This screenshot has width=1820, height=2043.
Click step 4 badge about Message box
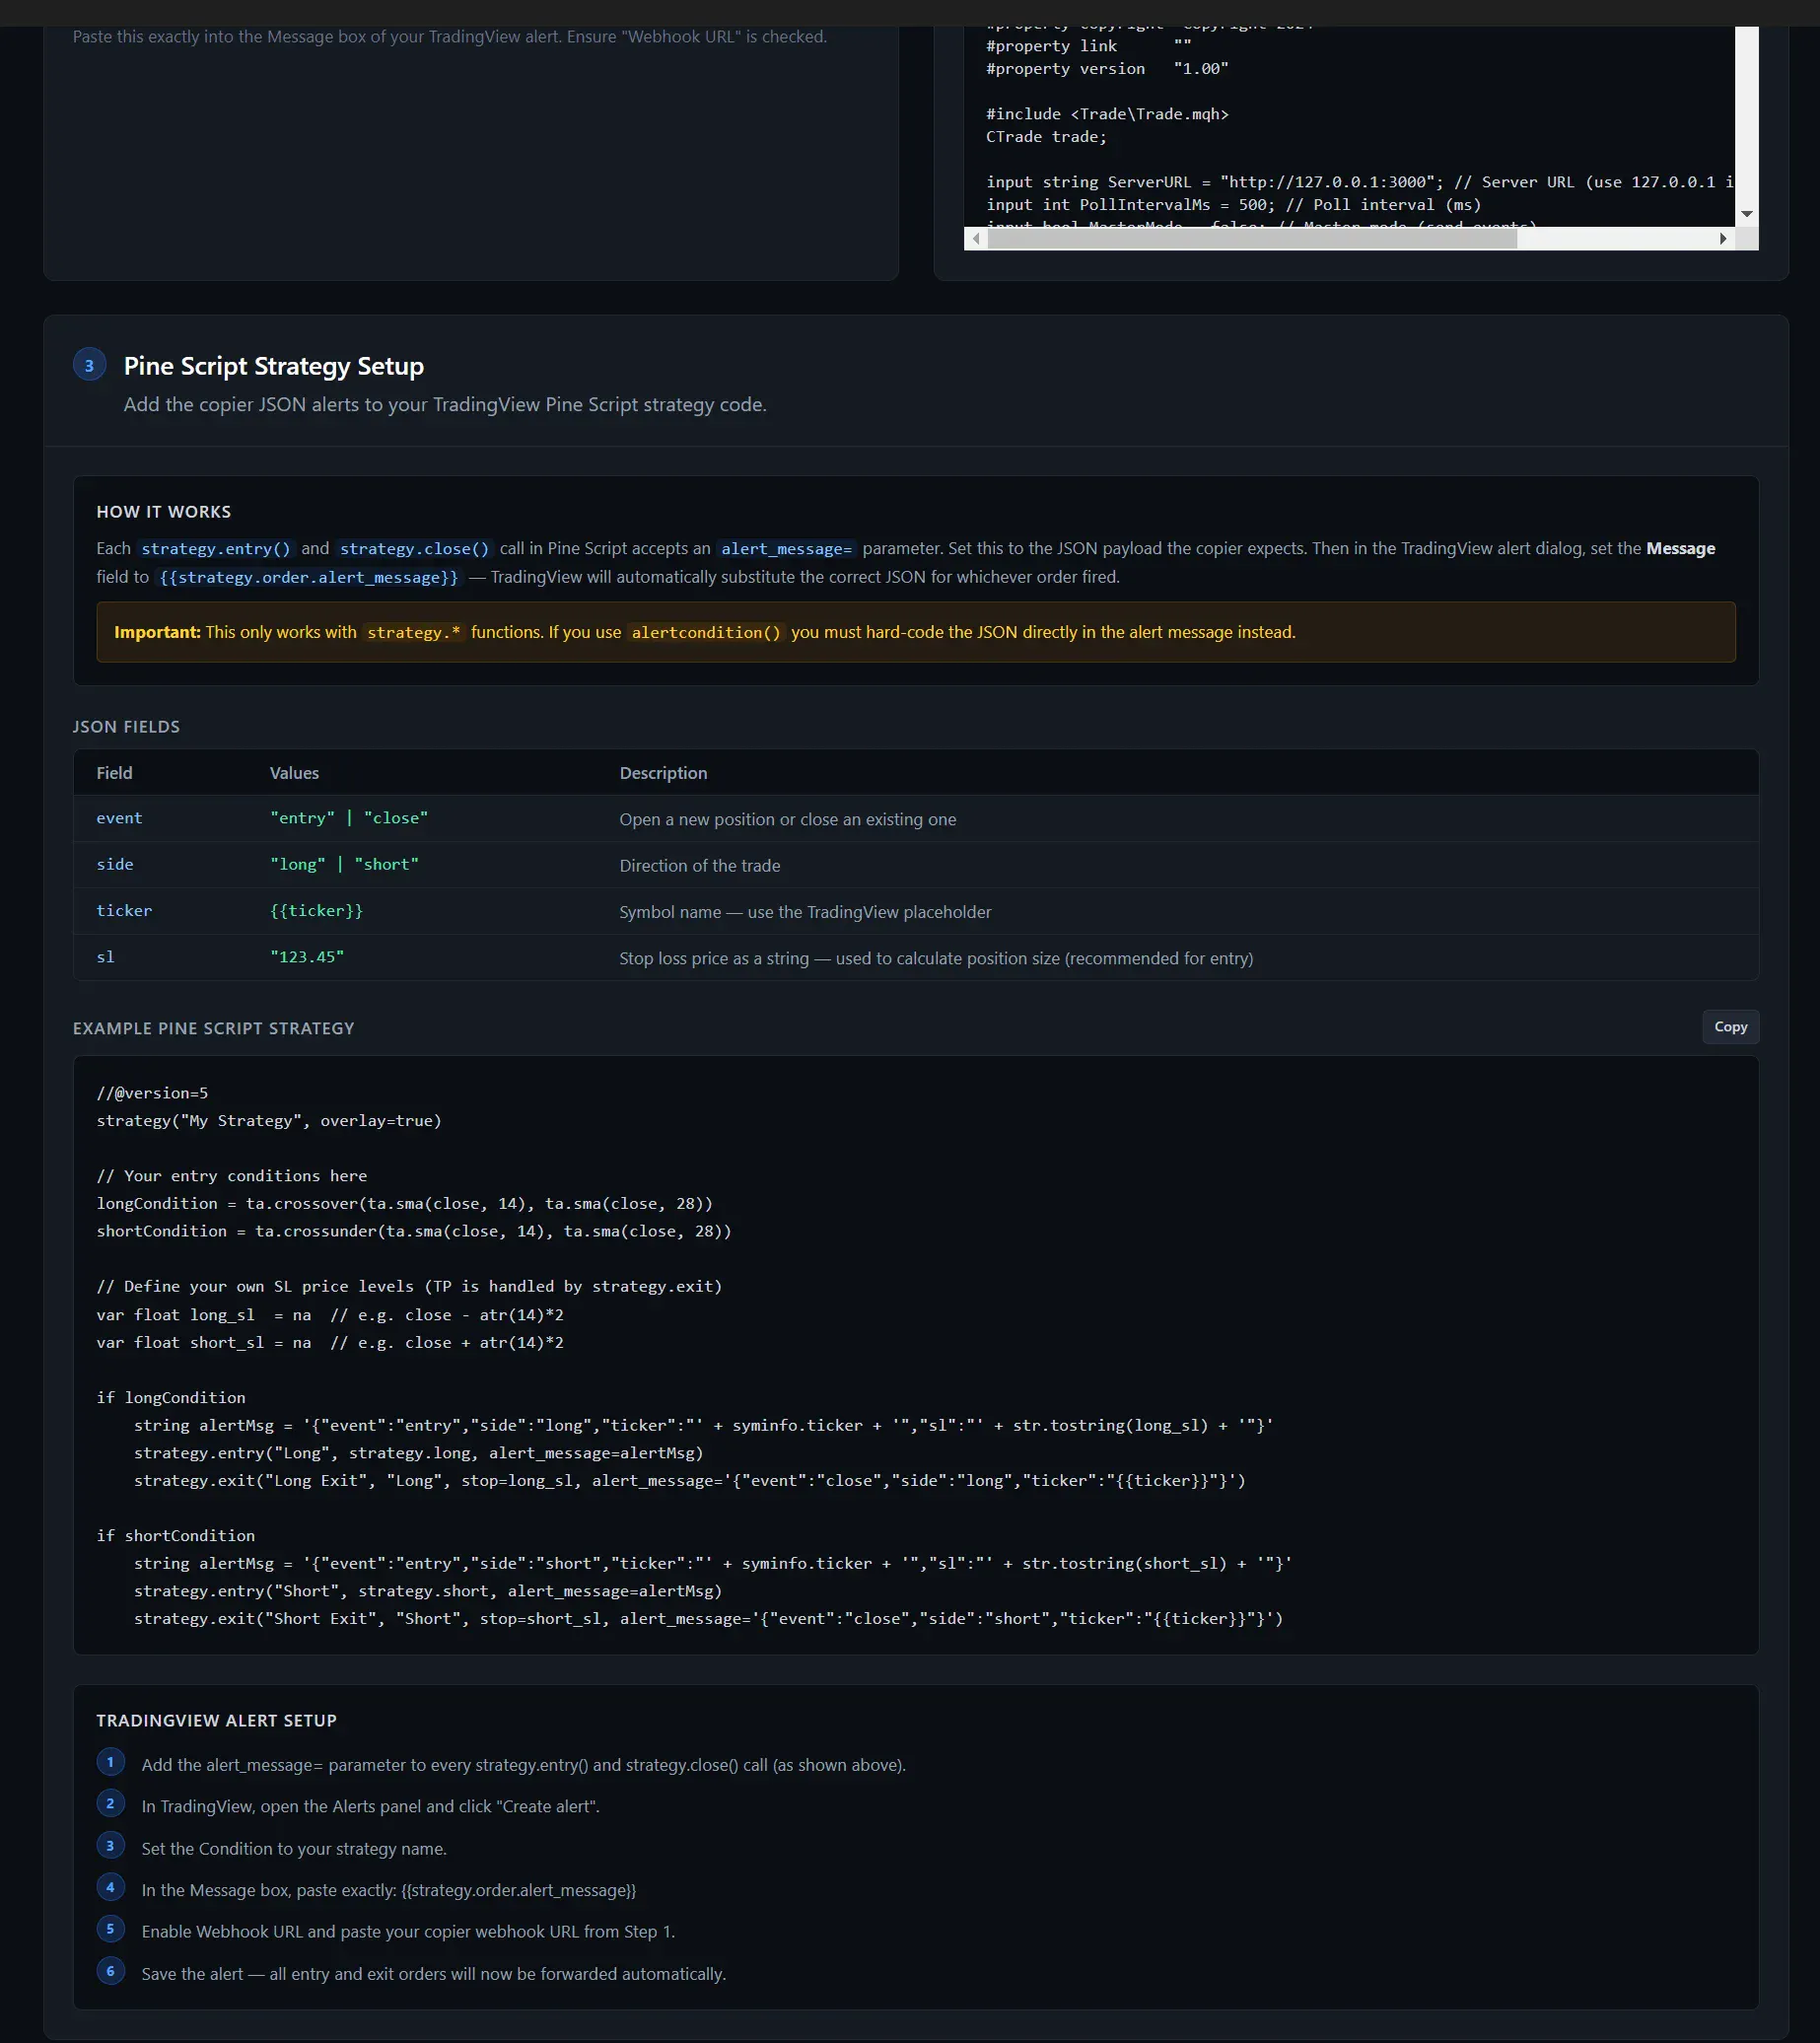(110, 1889)
